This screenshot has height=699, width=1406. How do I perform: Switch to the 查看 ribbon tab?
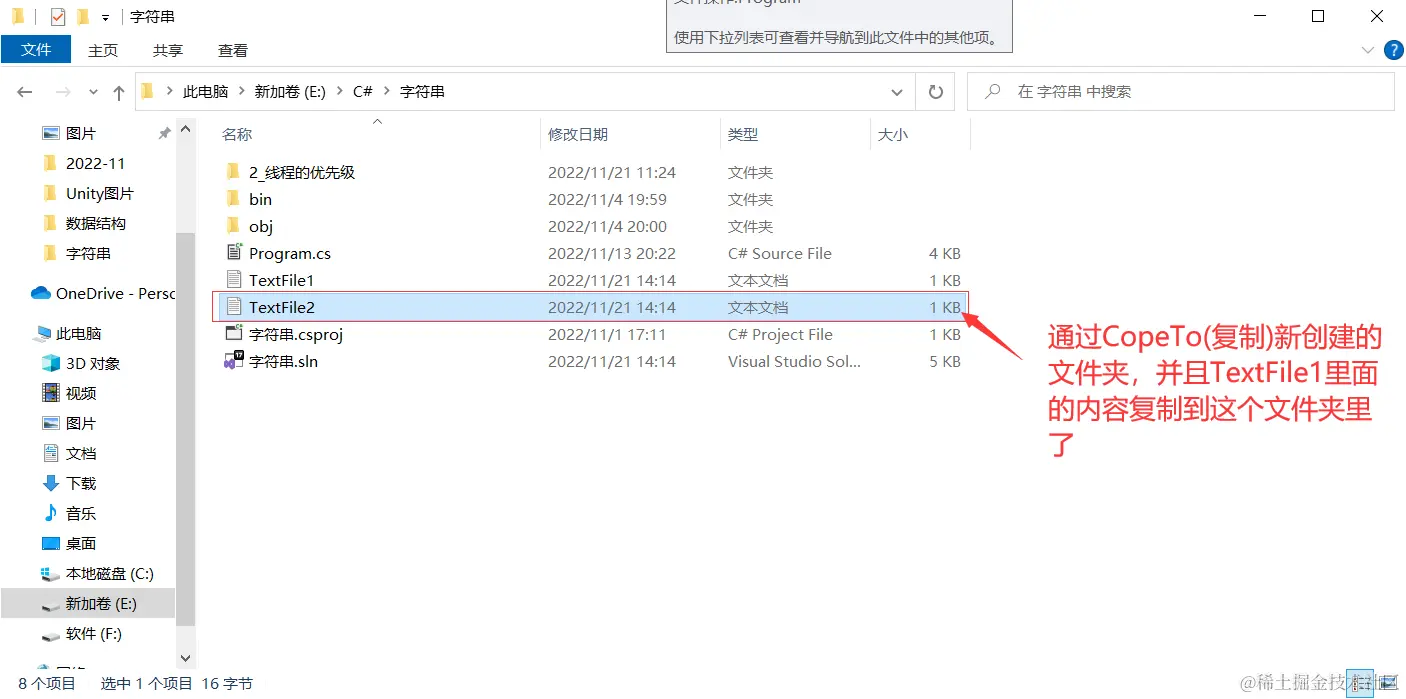point(232,49)
